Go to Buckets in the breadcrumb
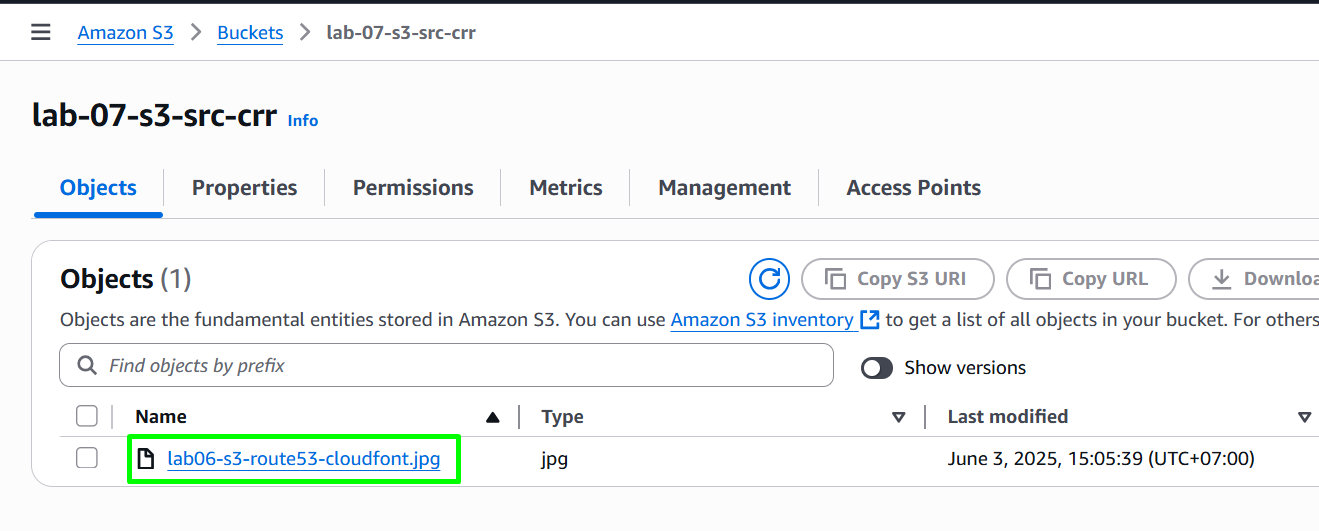The width and height of the screenshot is (1319, 531). (x=250, y=32)
